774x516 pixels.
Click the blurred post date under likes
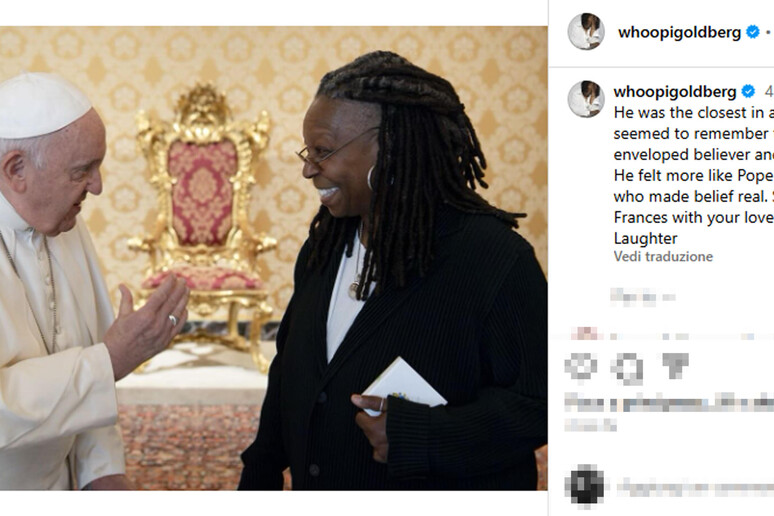pyautogui.click(x=590, y=424)
